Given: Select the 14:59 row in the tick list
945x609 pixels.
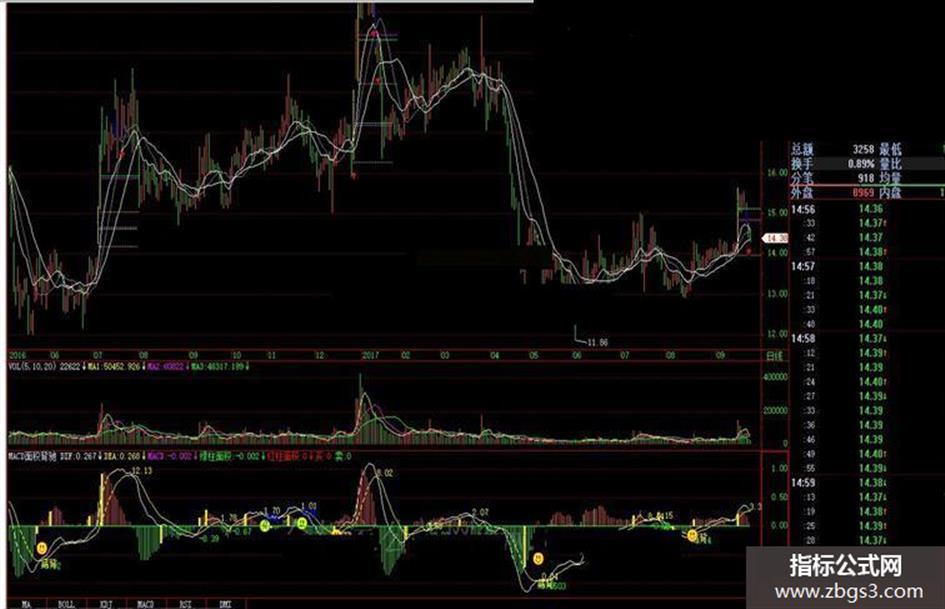Looking at the screenshot, I should click(868, 483).
